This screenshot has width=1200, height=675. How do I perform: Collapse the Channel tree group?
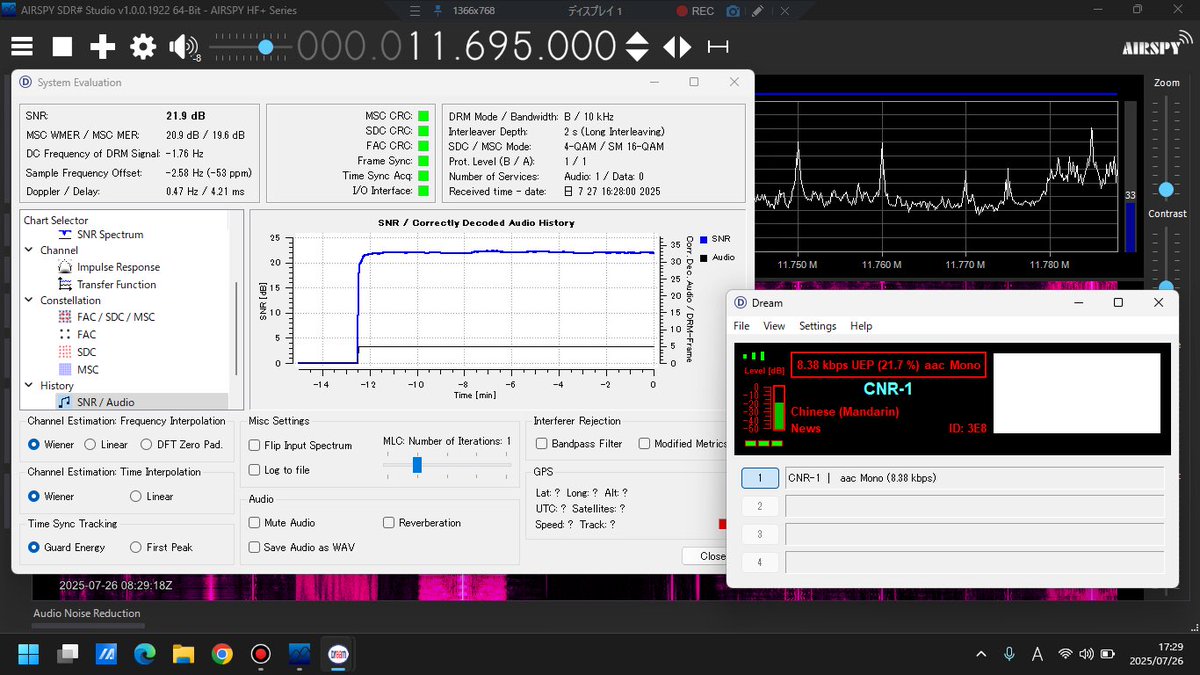point(29,250)
